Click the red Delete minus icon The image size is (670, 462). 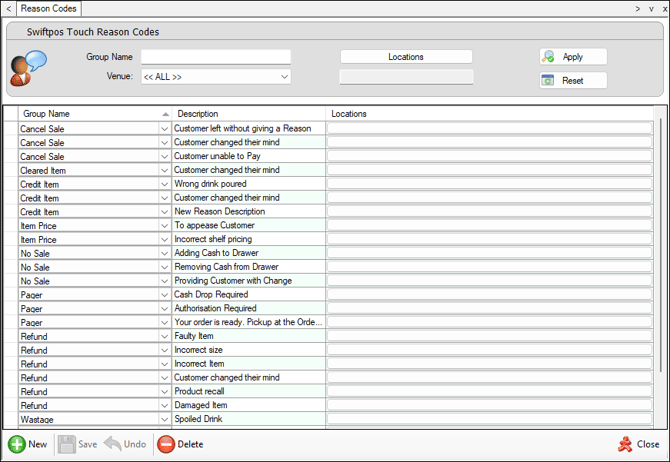166,444
